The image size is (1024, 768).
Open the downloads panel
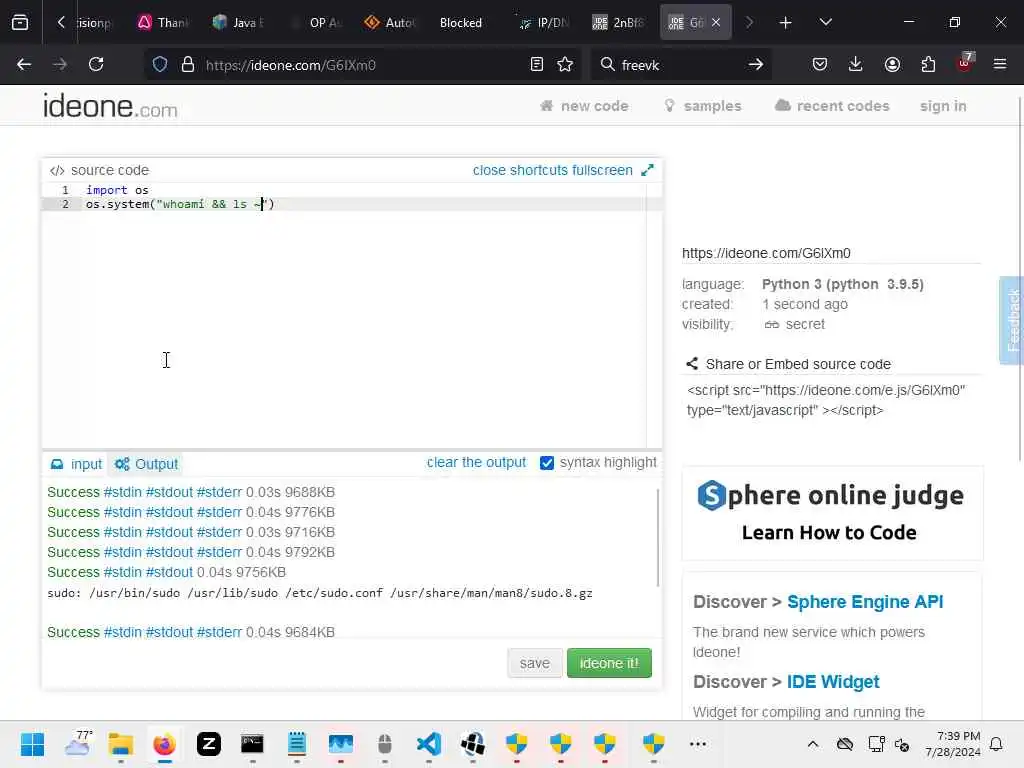856,64
